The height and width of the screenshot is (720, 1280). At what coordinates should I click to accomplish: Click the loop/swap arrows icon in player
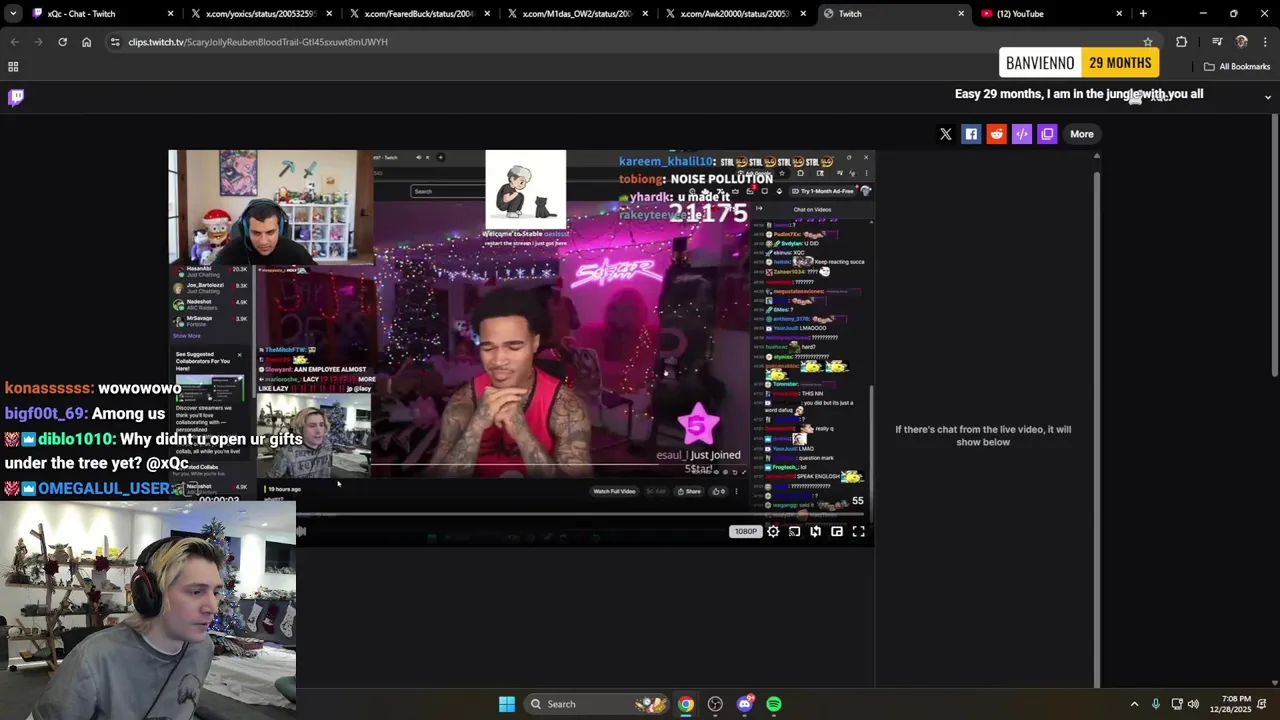tap(815, 532)
